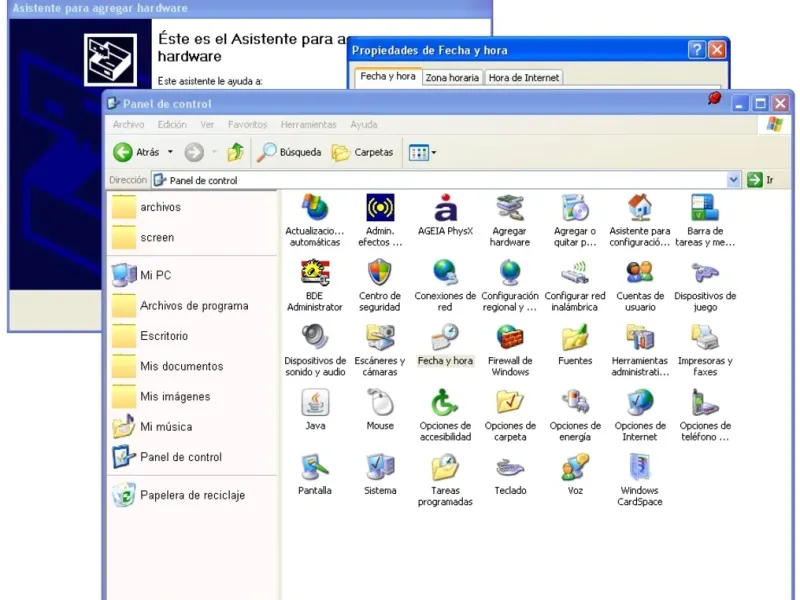
Task: Open the Java control panel
Action: (x=315, y=410)
